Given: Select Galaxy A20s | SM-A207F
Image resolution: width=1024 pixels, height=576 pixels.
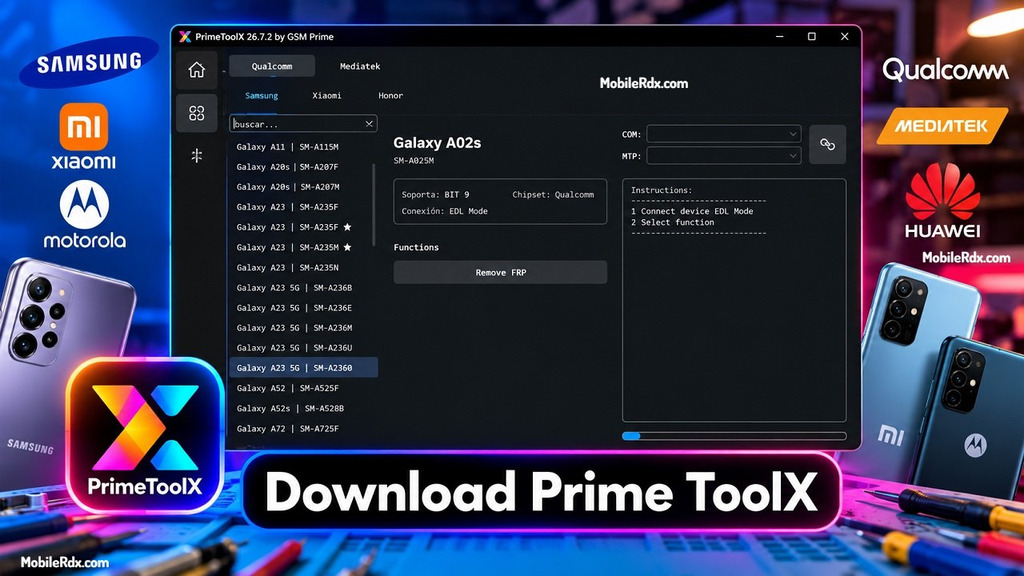Looking at the screenshot, I should [x=287, y=167].
